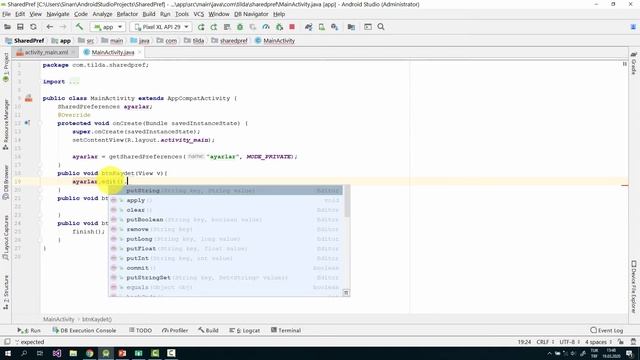Open the Logcat tool window
This screenshot has height=360, width=640.
pos(244,330)
